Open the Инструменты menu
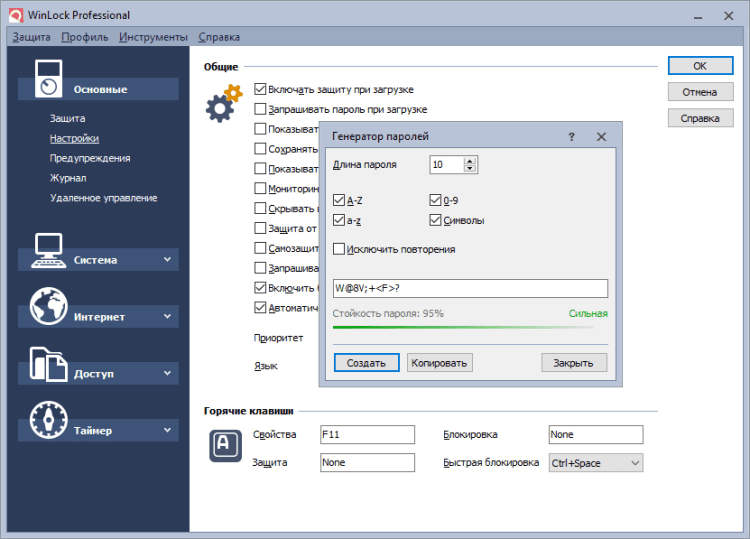Image resolution: width=750 pixels, height=539 pixels. click(x=153, y=37)
